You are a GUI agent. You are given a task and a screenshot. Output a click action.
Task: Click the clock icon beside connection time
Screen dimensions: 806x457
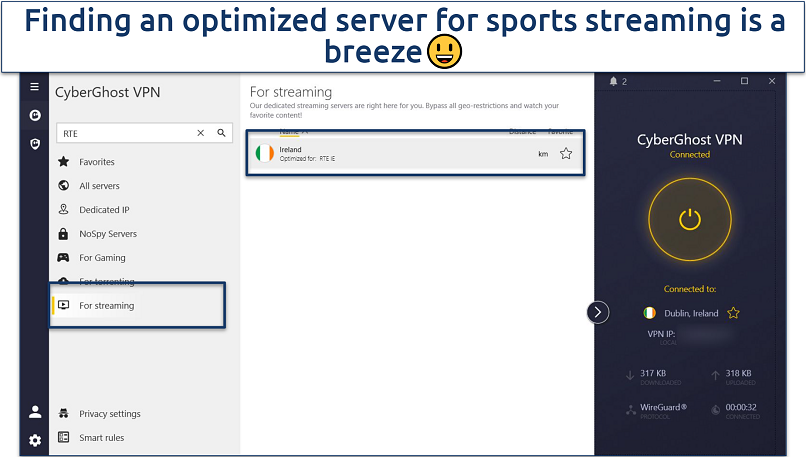coord(716,410)
